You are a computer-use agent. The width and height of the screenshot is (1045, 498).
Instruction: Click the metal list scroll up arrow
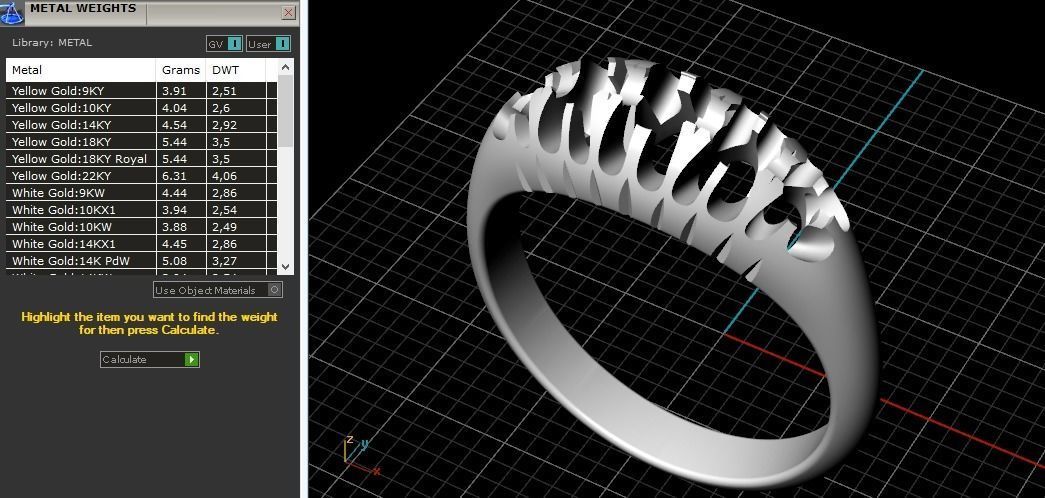(285, 67)
